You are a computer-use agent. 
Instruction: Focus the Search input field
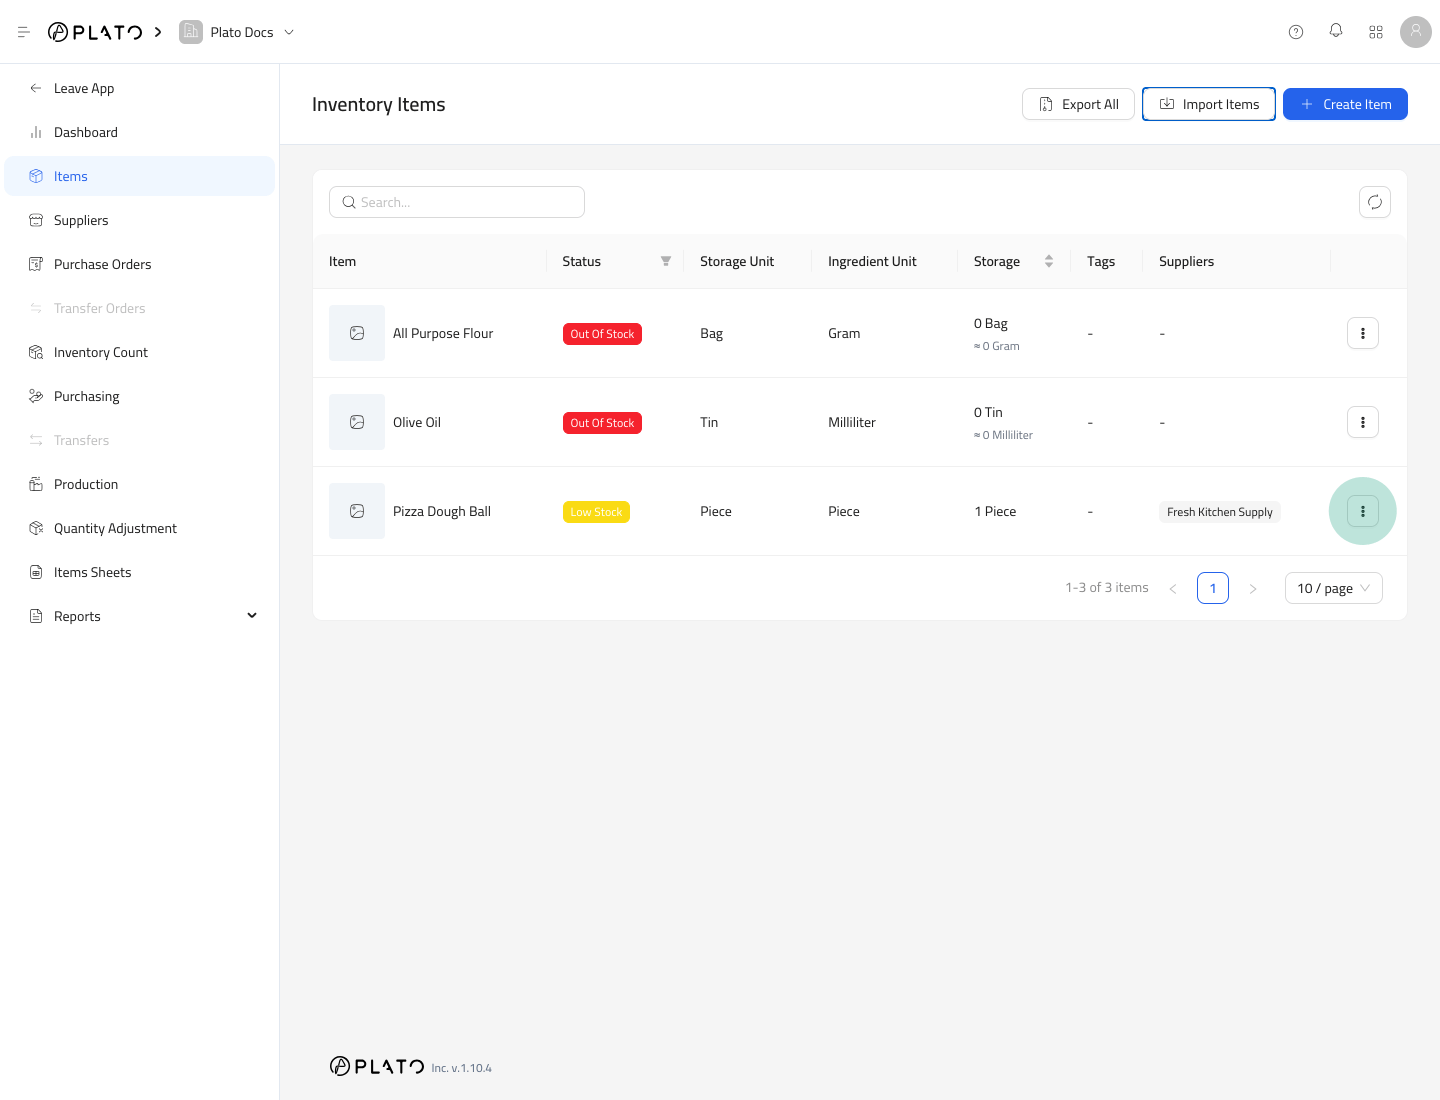tap(457, 202)
